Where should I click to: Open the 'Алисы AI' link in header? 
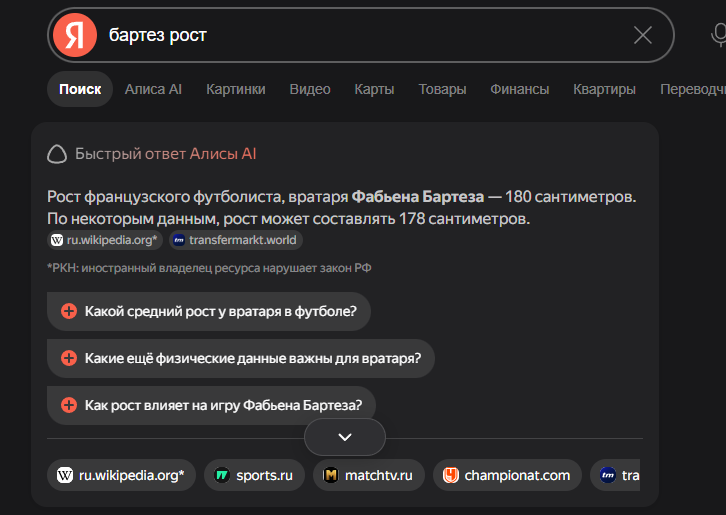pyautogui.click(x=223, y=154)
